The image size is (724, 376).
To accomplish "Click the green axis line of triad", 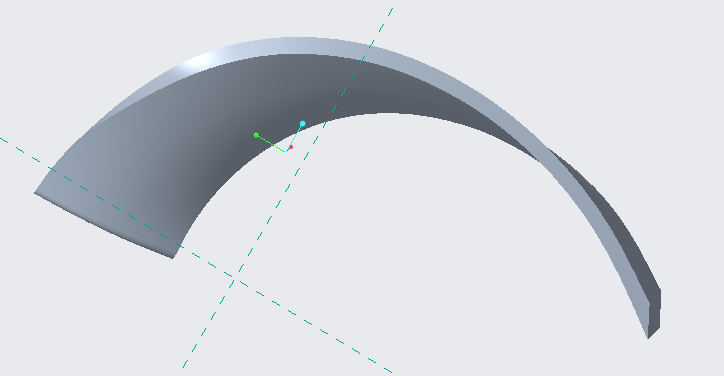I will click(x=272, y=143).
